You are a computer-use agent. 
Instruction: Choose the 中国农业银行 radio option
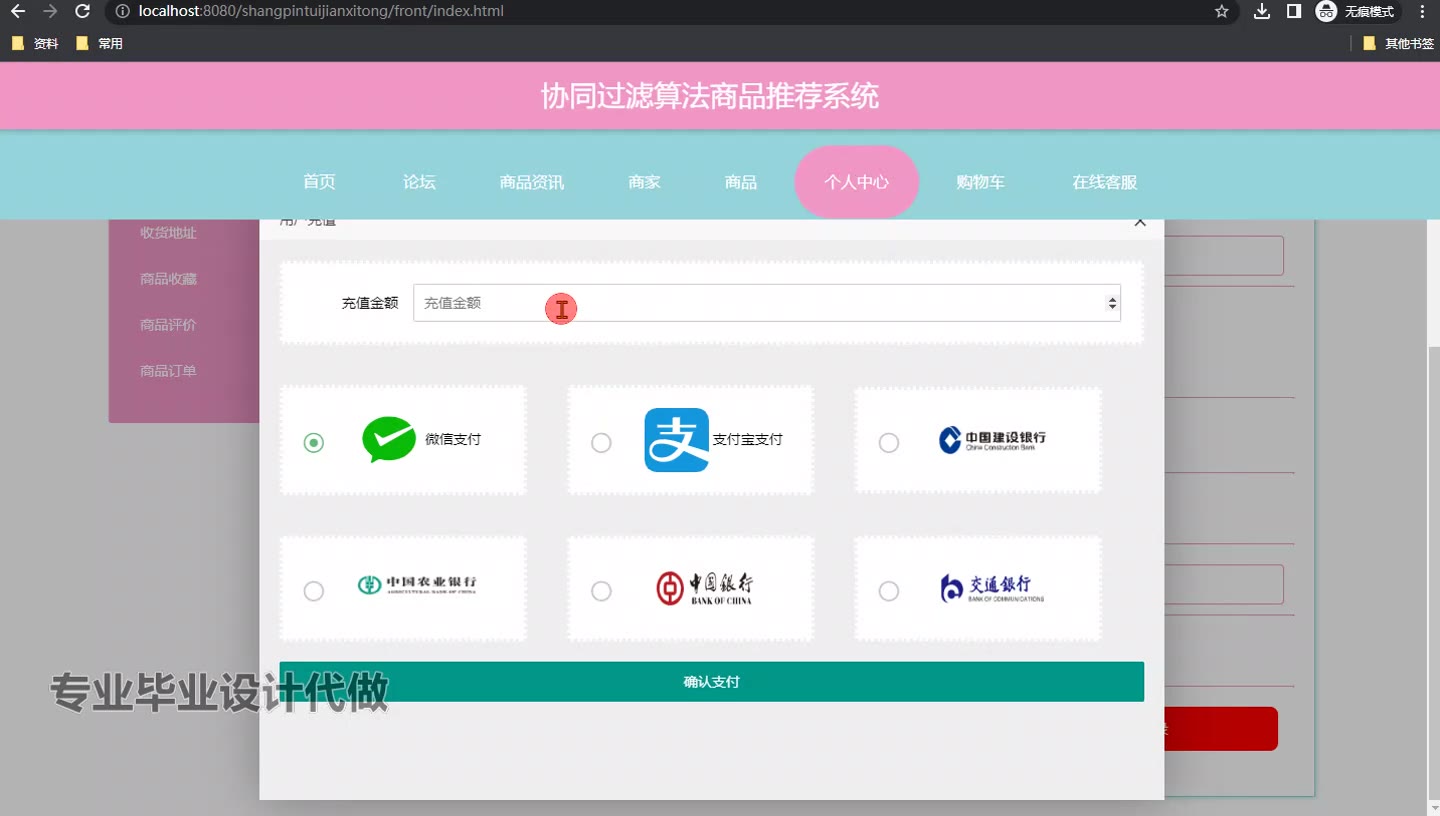[x=314, y=591]
